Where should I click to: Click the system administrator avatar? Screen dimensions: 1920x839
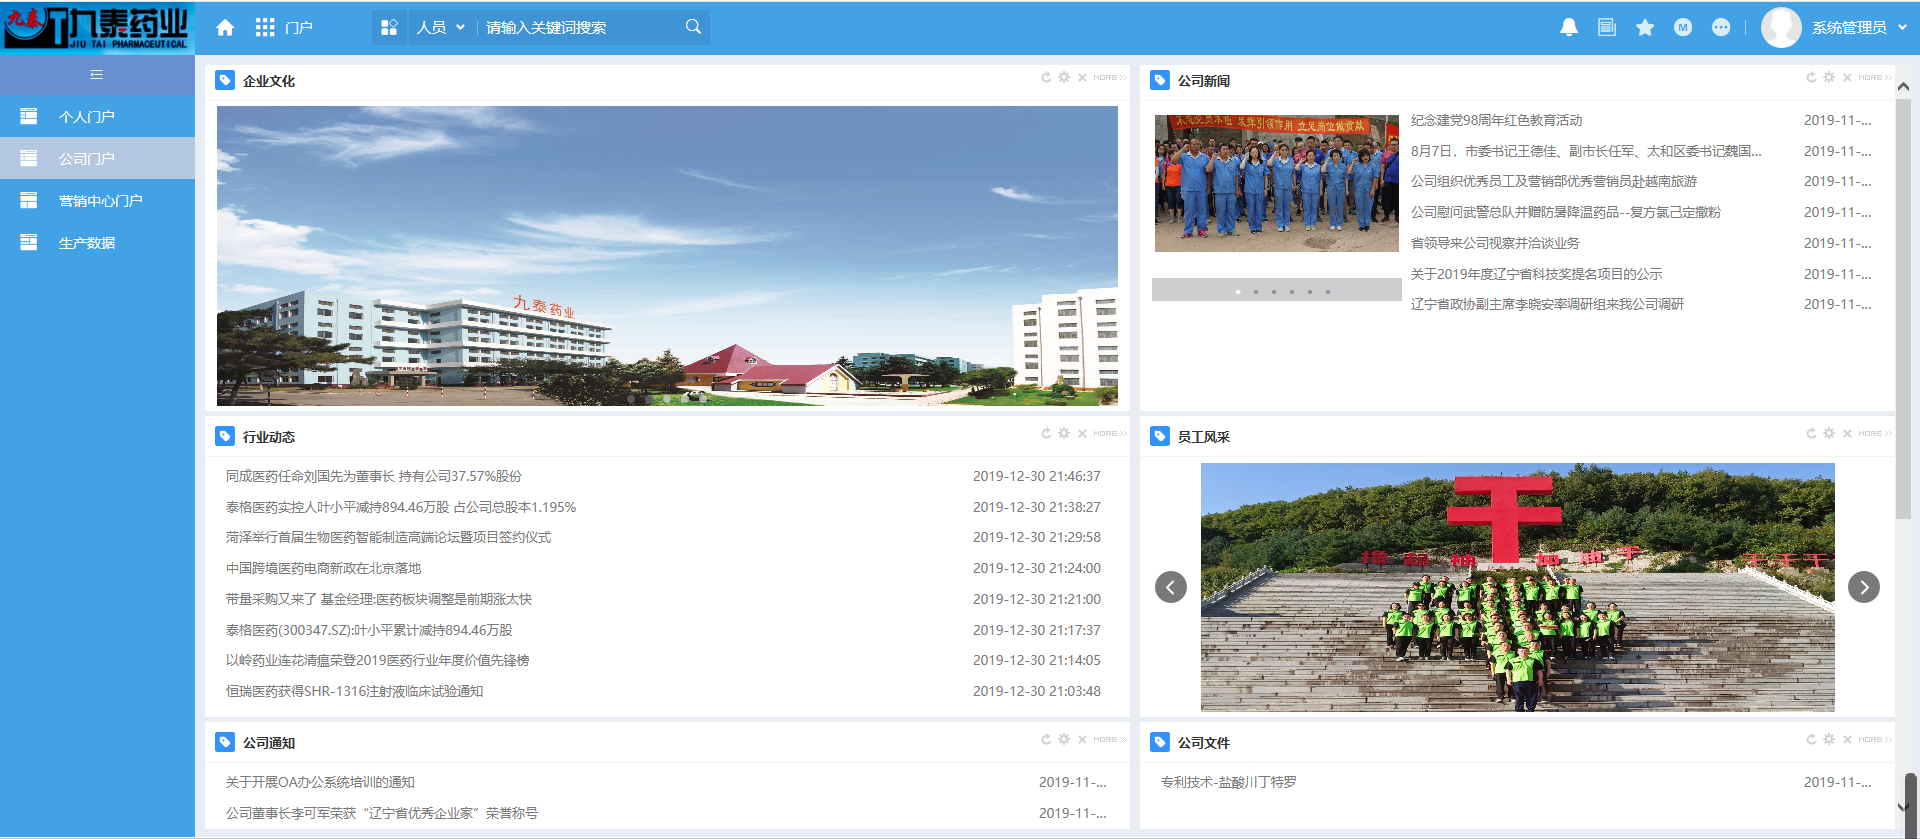tap(1781, 28)
